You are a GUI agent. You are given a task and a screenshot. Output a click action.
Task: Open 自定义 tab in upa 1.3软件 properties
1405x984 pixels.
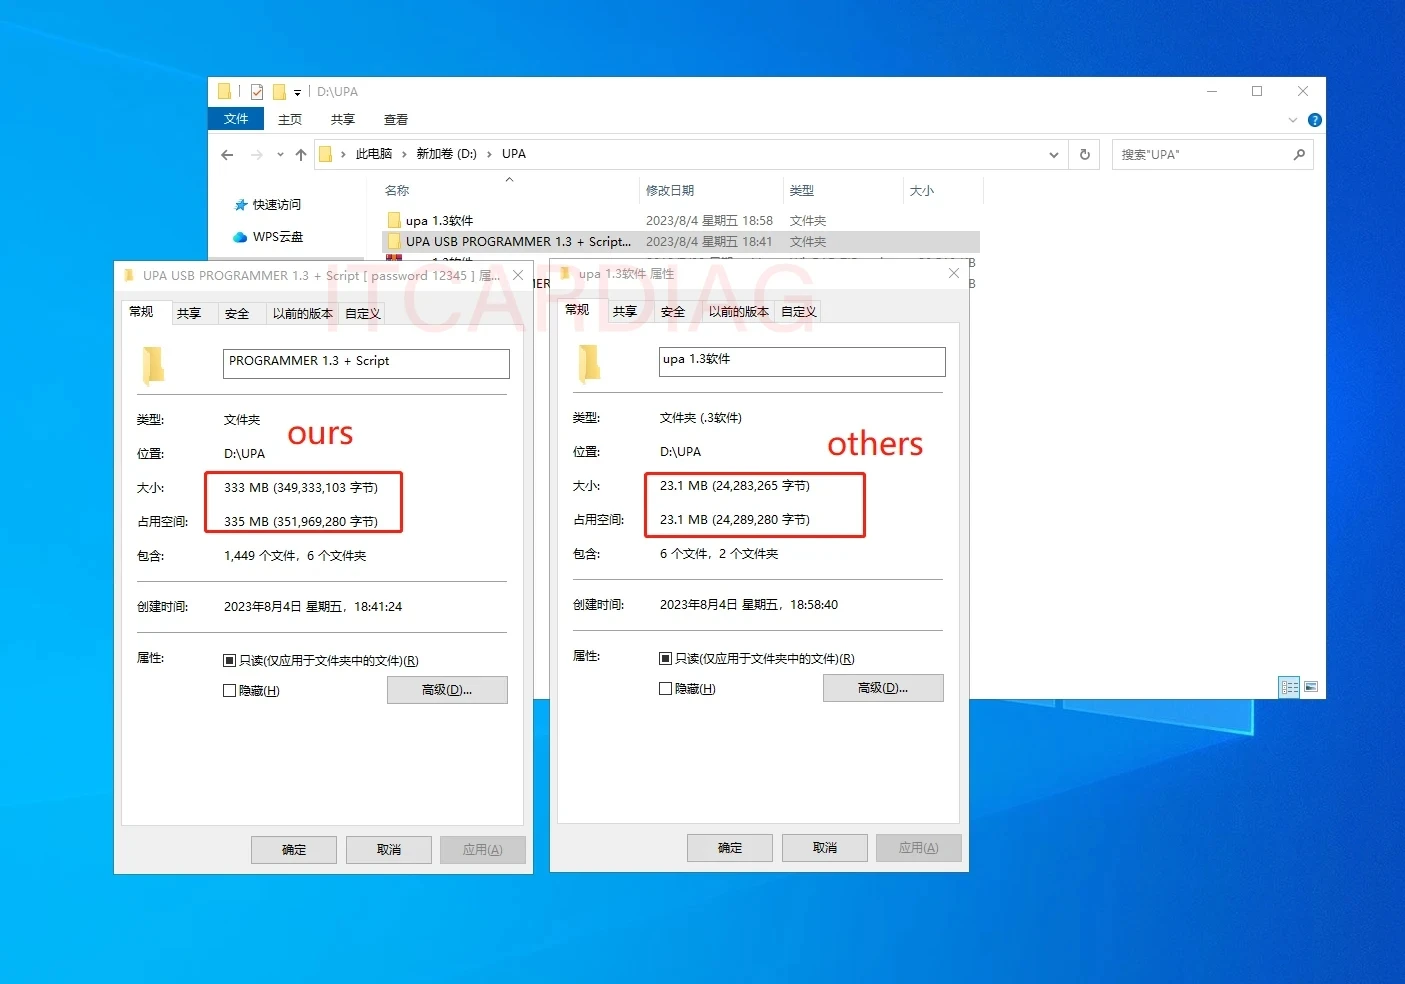[799, 312]
